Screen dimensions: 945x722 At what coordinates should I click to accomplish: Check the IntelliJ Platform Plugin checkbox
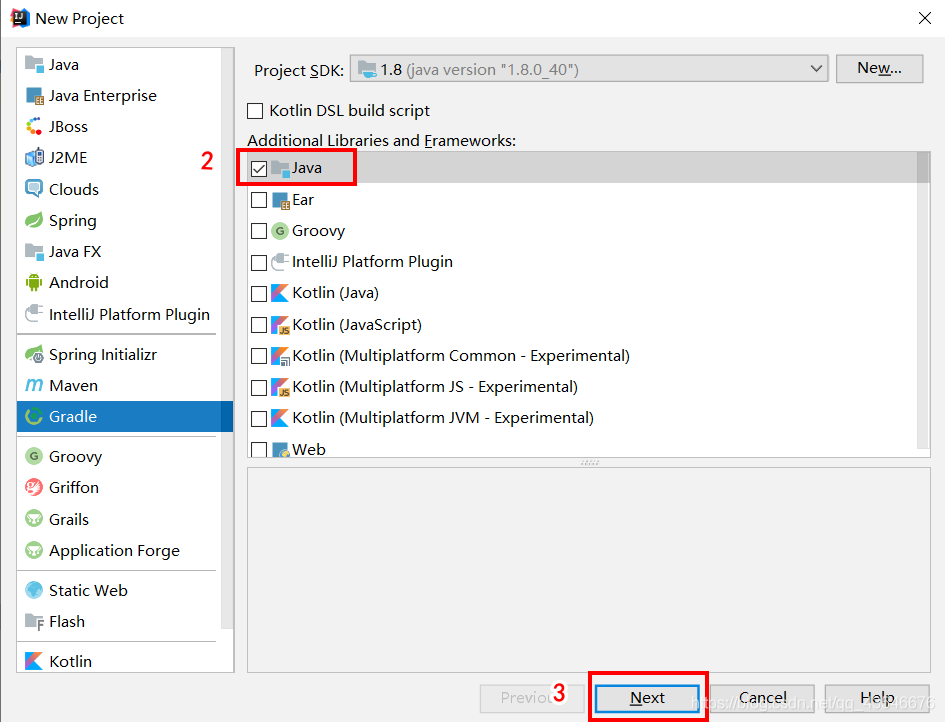[x=259, y=263]
